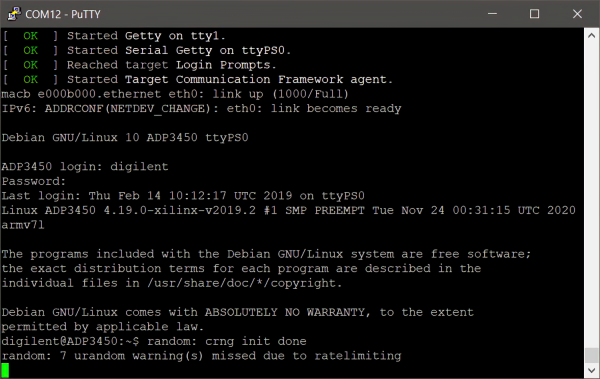
Task: Click the scrollbar up arrow
Action: [x=592, y=36]
